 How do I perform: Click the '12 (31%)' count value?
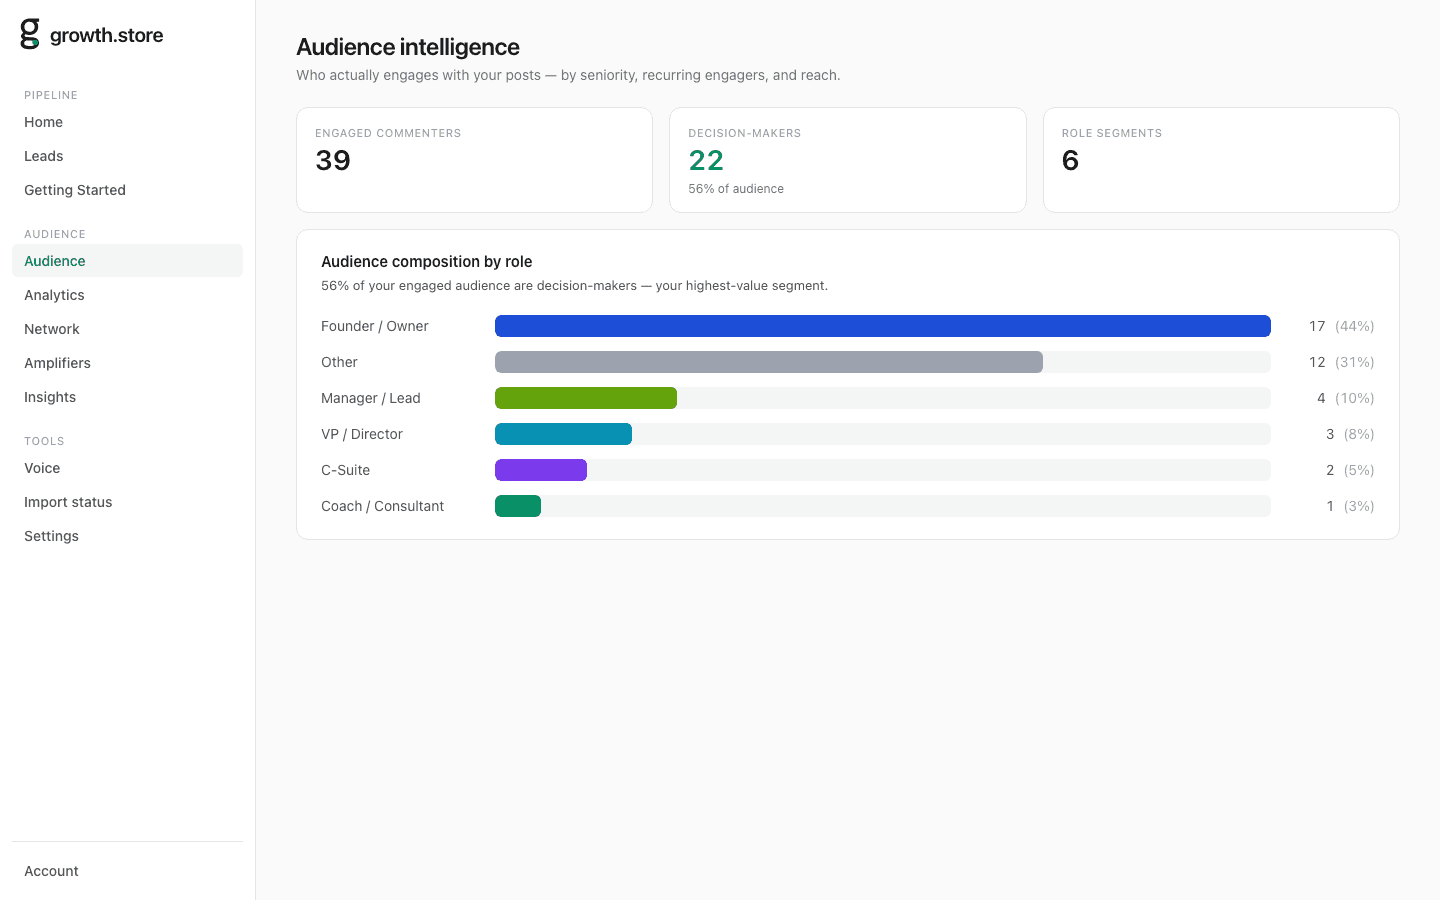click(1341, 362)
